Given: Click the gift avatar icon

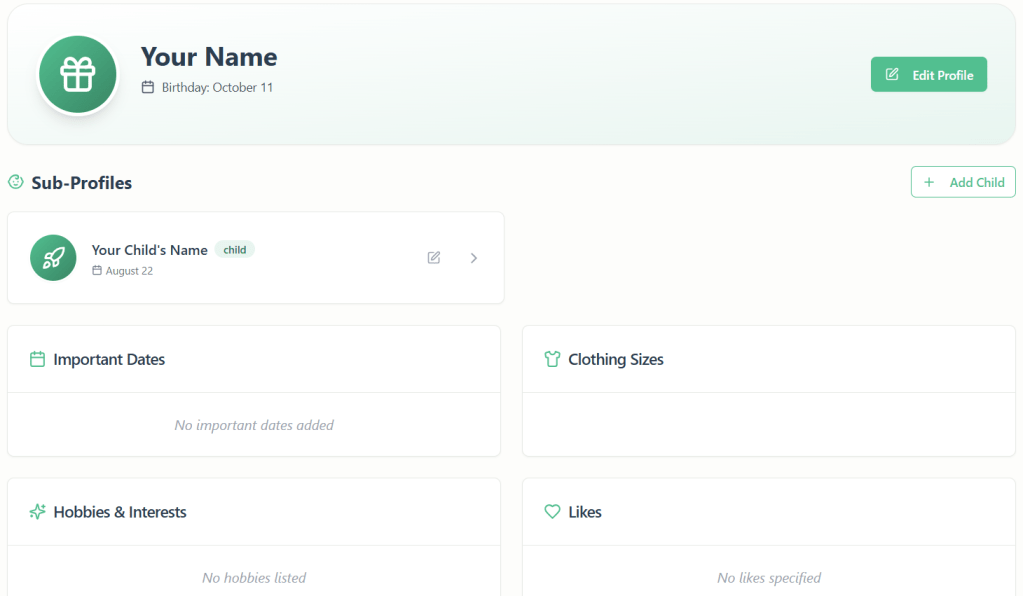Looking at the screenshot, I should click(x=78, y=75).
